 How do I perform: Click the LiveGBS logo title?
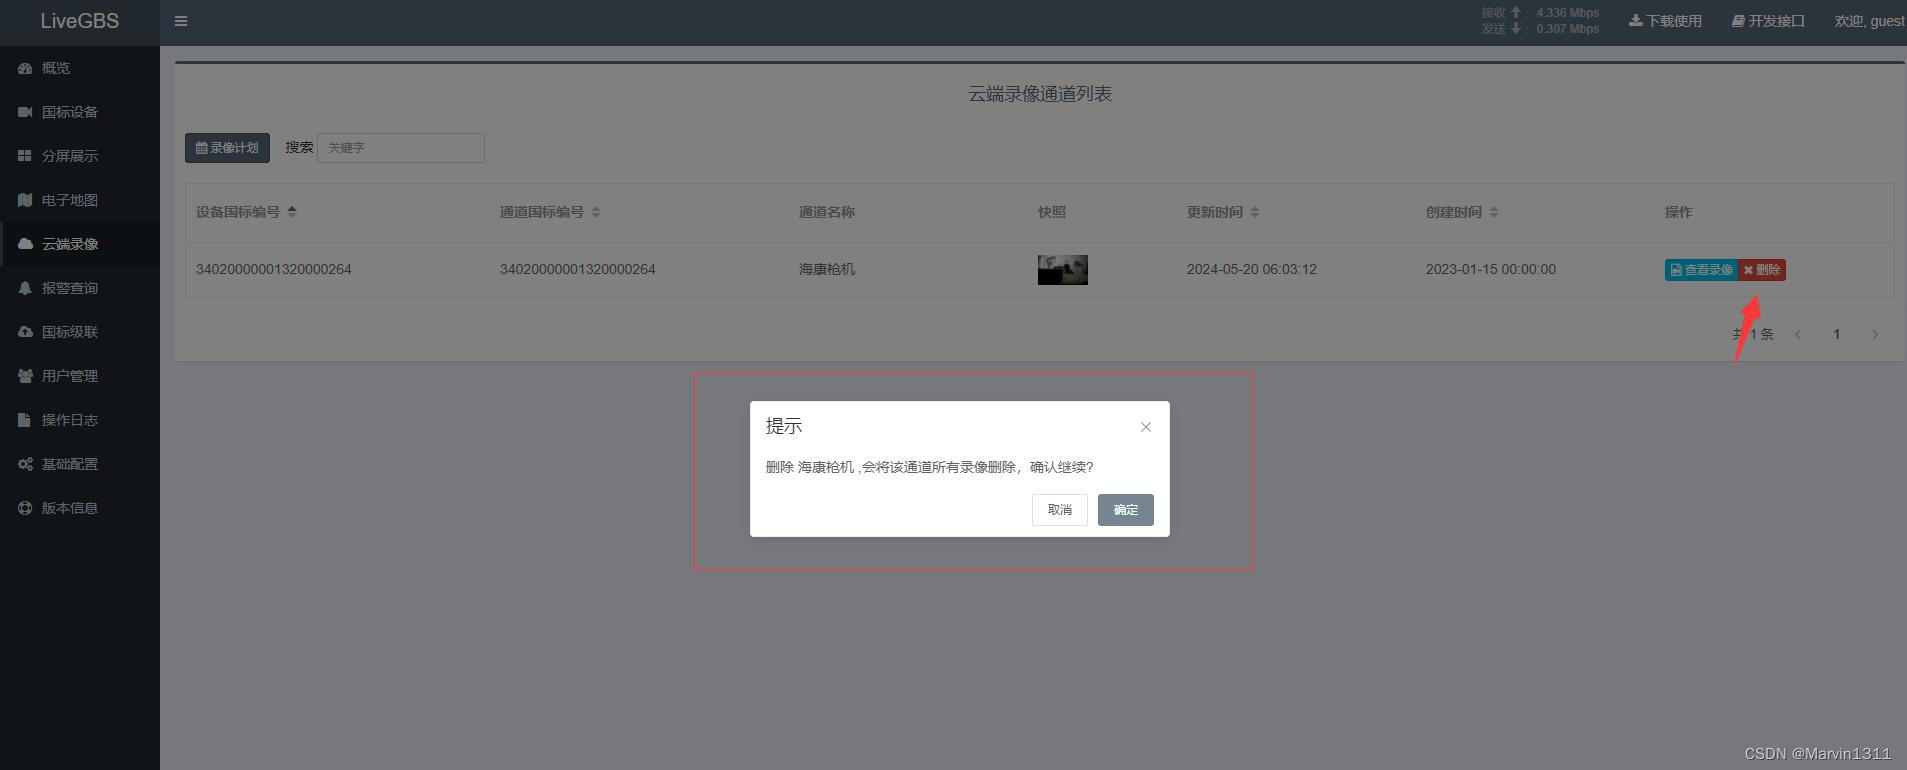click(80, 21)
